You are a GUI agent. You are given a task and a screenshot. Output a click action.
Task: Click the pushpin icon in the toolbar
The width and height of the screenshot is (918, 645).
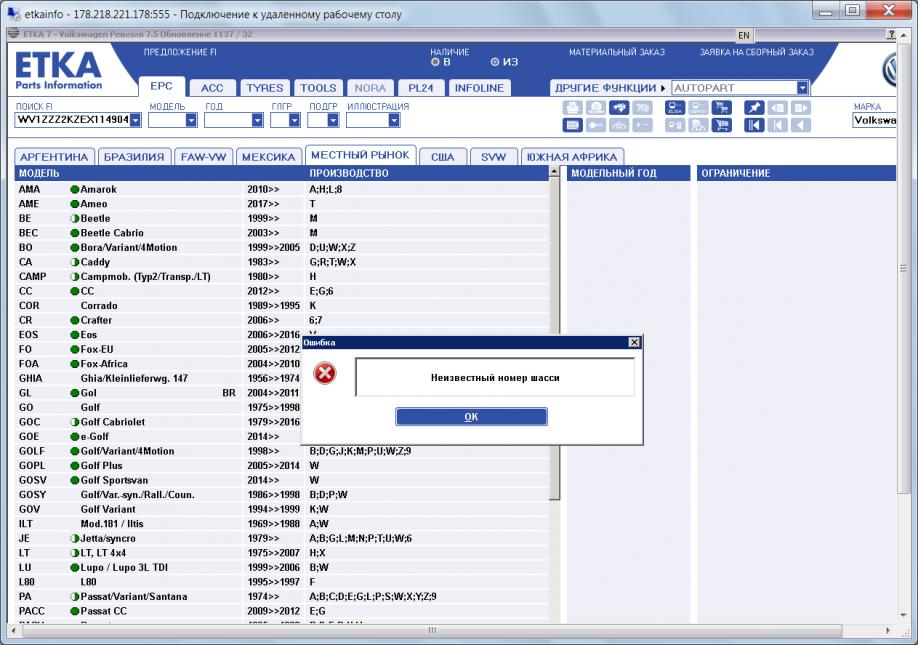[x=754, y=108]
